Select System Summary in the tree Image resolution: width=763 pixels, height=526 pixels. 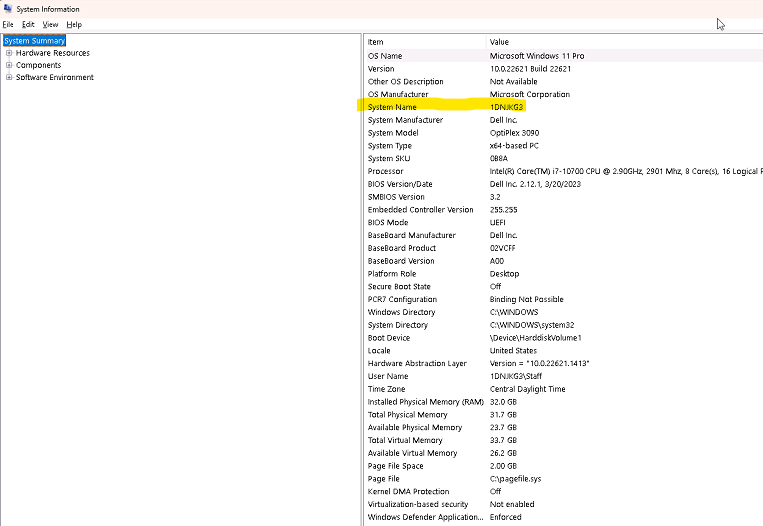pyautogui.click(x=35, y=41)
